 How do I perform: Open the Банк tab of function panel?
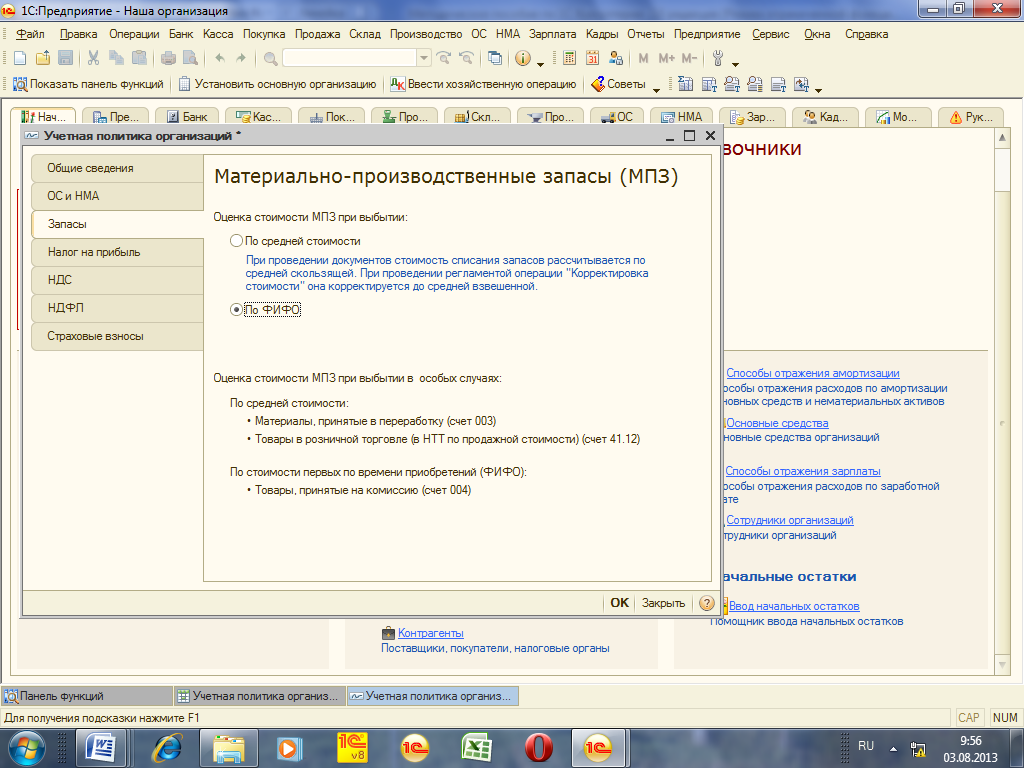(187, 117)
